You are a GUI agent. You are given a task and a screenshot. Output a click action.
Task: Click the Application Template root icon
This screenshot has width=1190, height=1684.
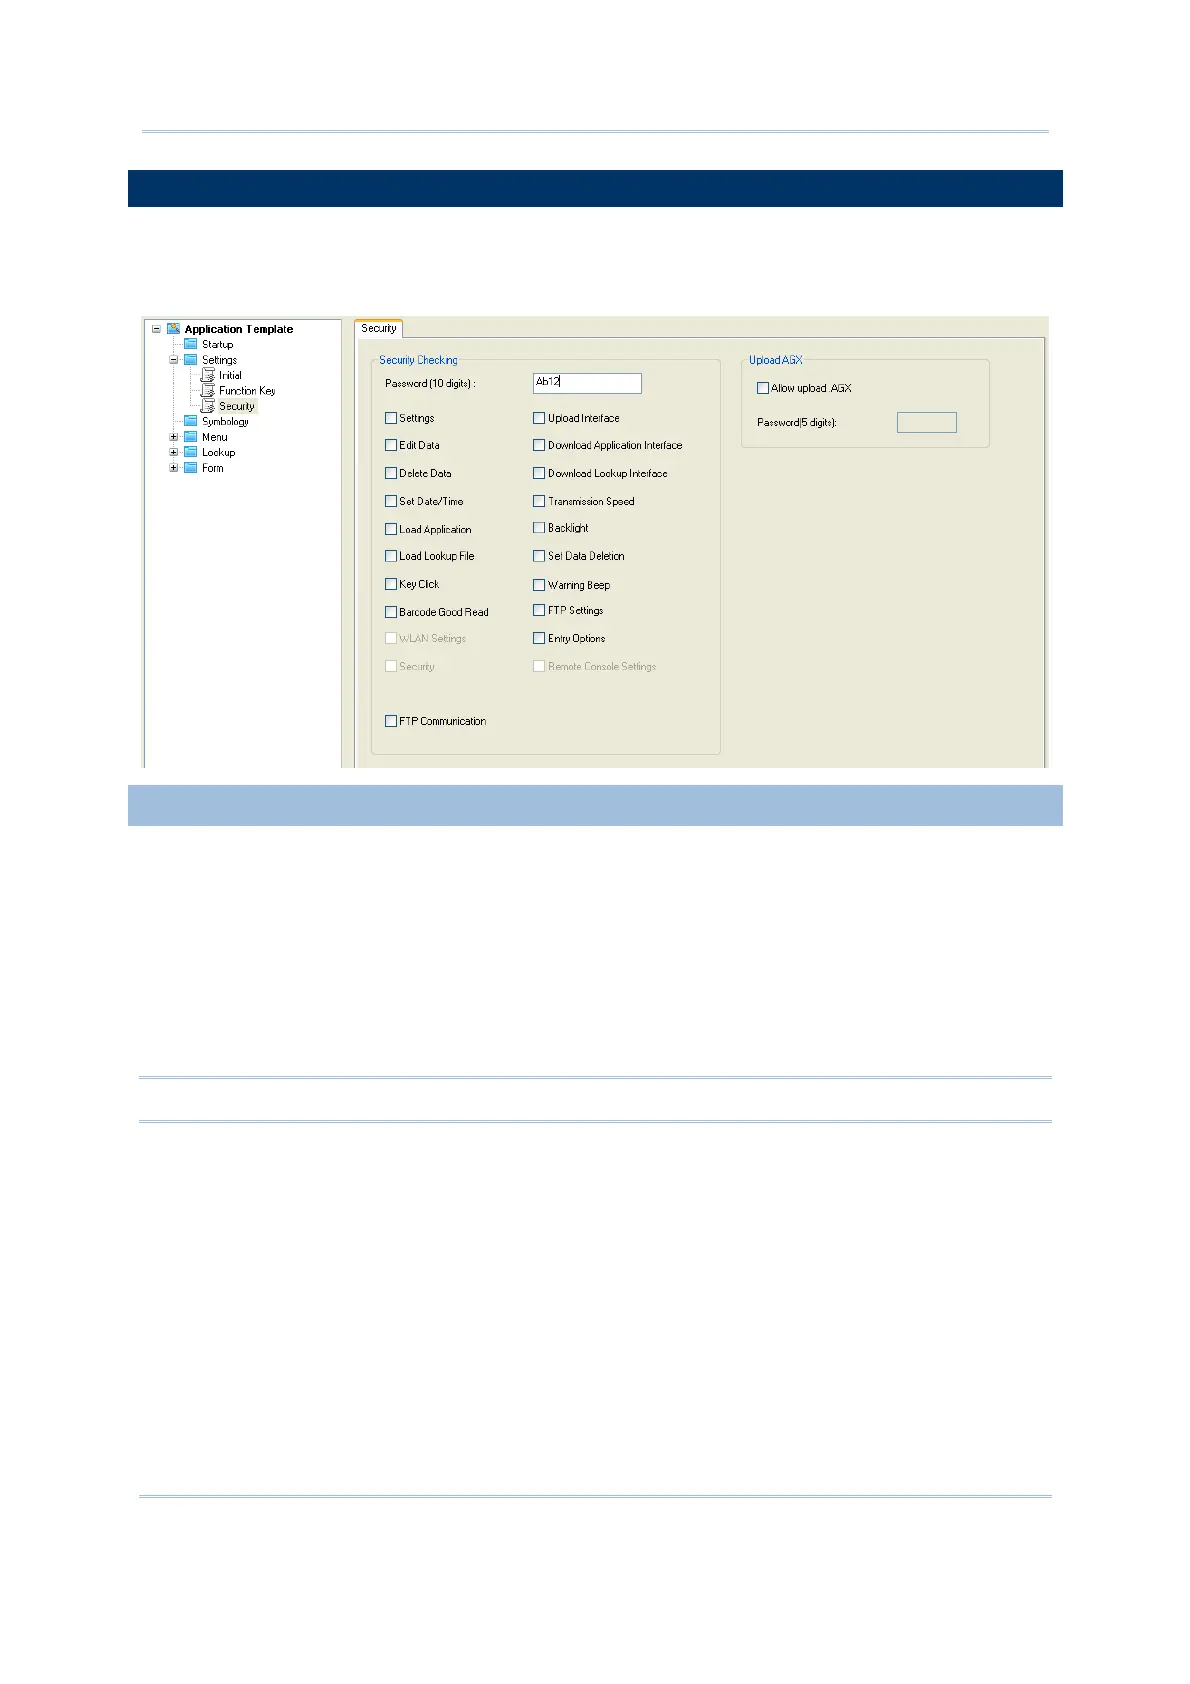click(x=173, y=328)
